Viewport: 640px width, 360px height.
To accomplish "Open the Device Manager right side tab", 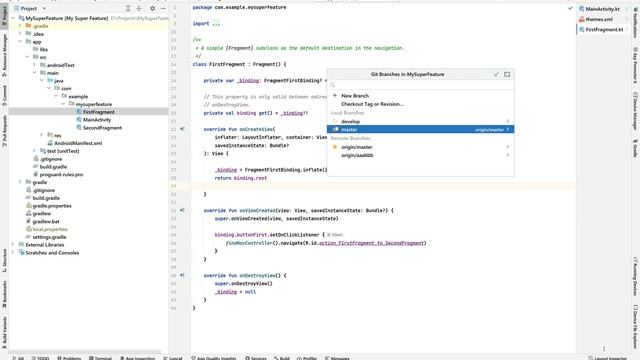I will [636, 111].
